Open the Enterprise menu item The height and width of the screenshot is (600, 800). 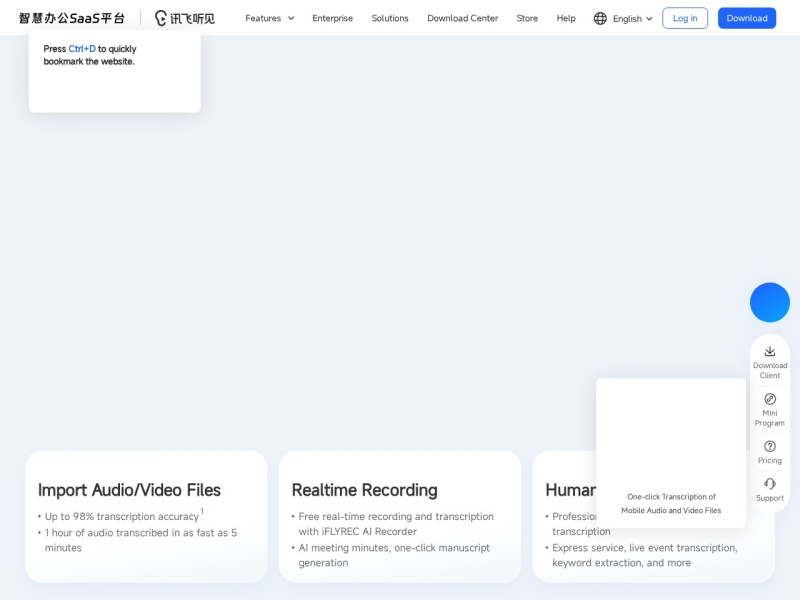[332, 18]
